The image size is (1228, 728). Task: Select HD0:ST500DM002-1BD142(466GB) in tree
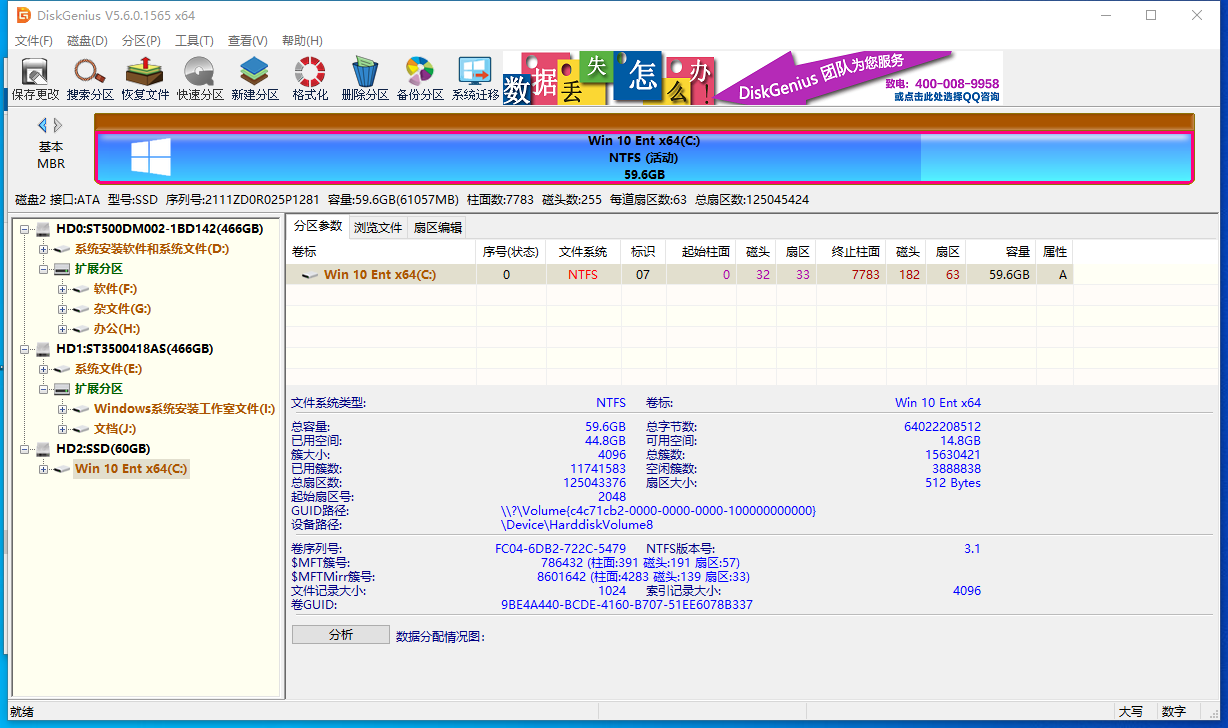[x=159, y=229]
